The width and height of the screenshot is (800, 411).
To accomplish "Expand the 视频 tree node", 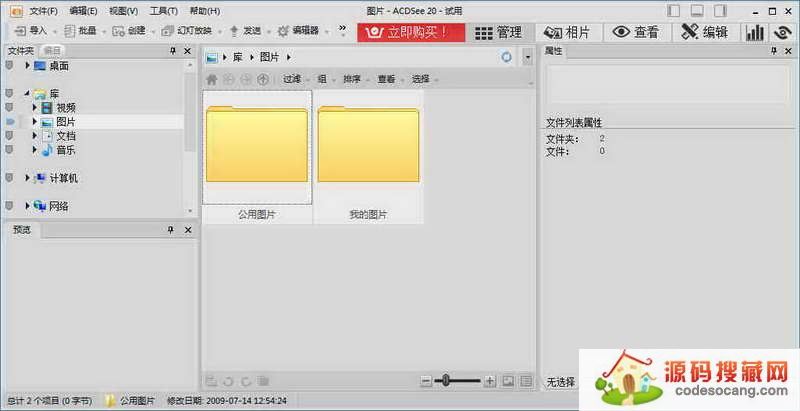I will click(x=34, y=107).
